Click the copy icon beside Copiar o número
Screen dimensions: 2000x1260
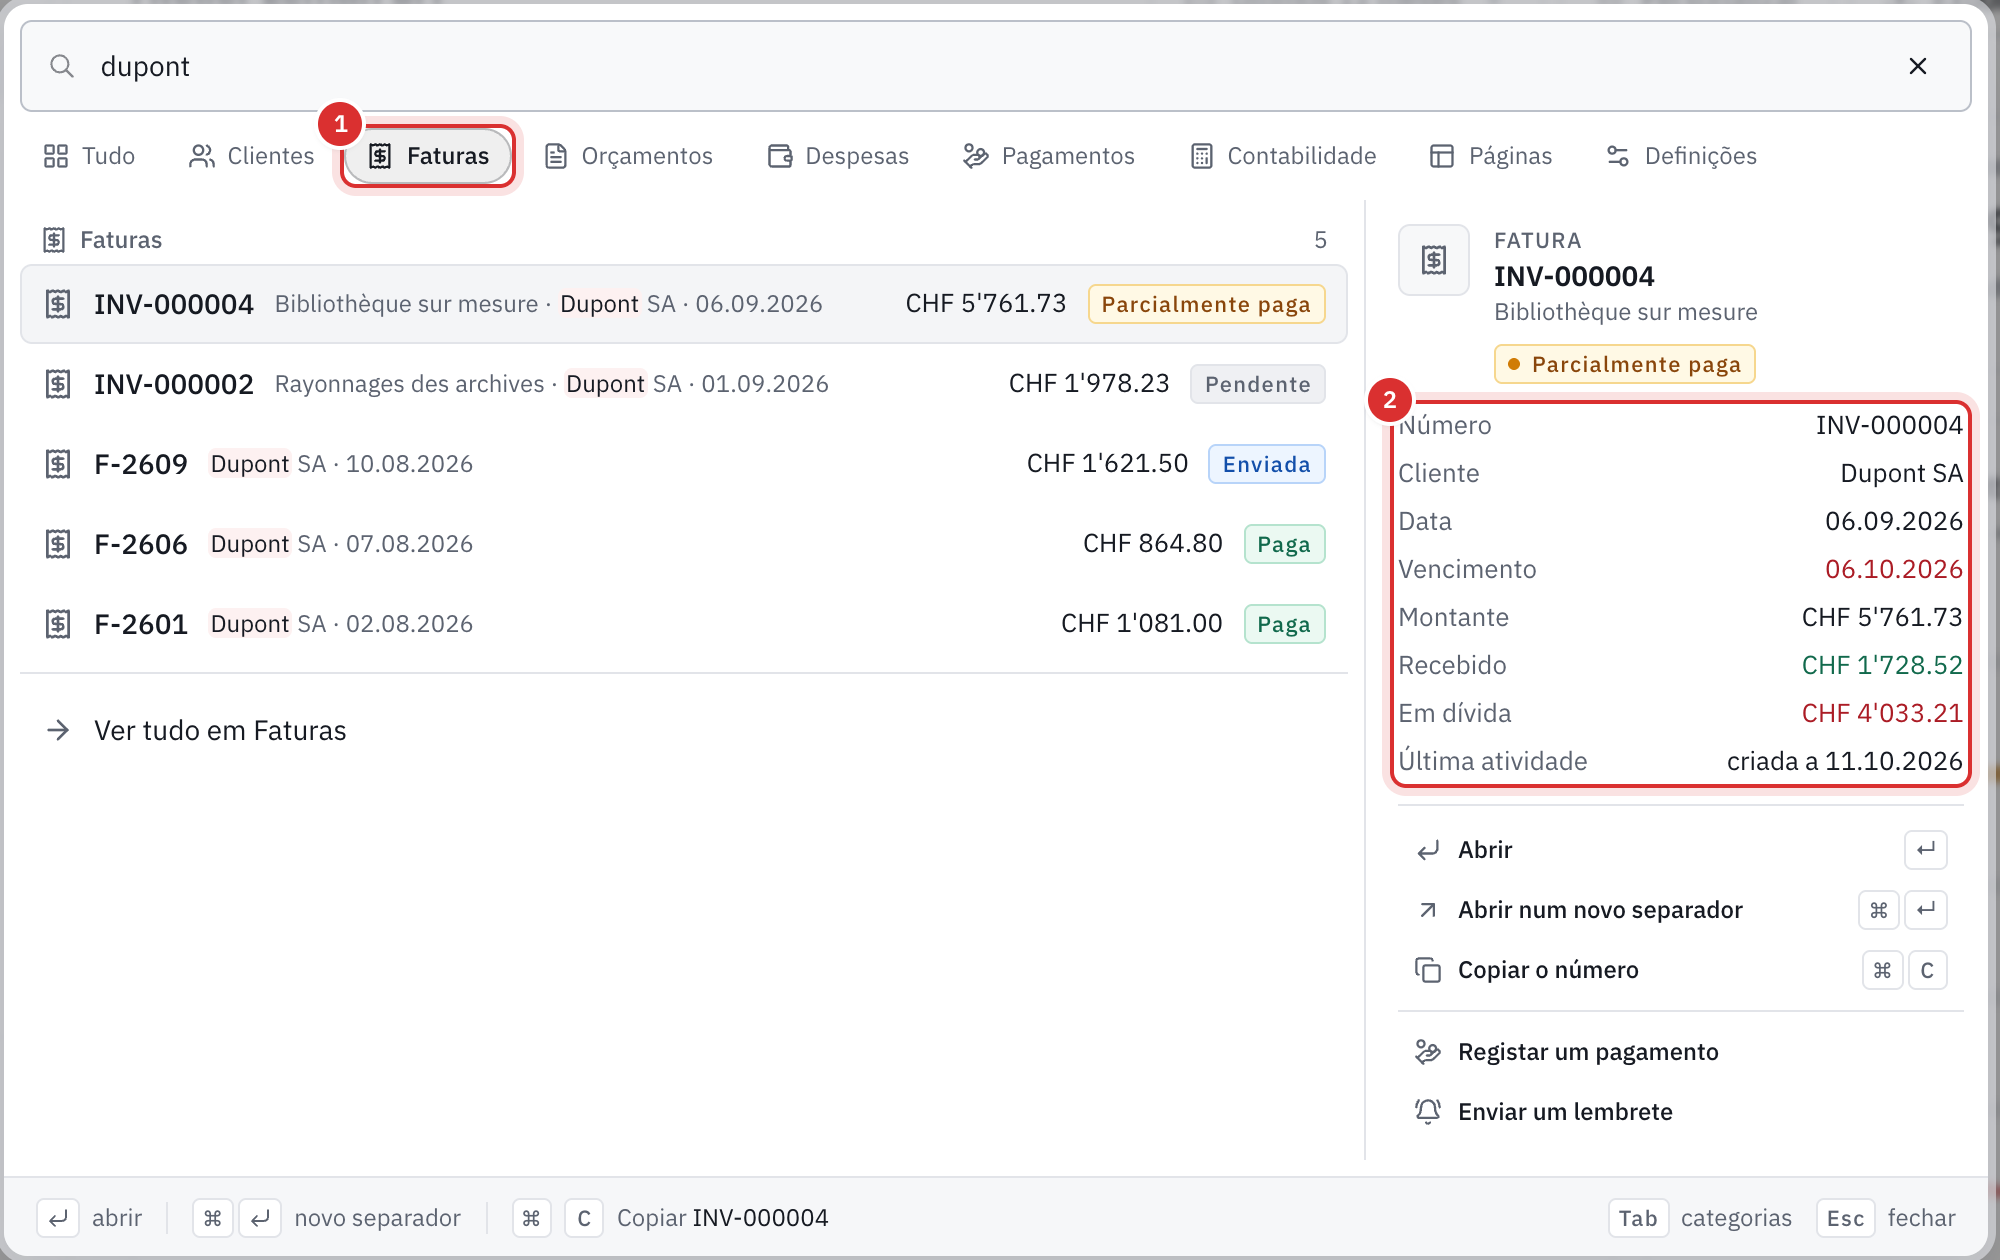pos(1428,970)
